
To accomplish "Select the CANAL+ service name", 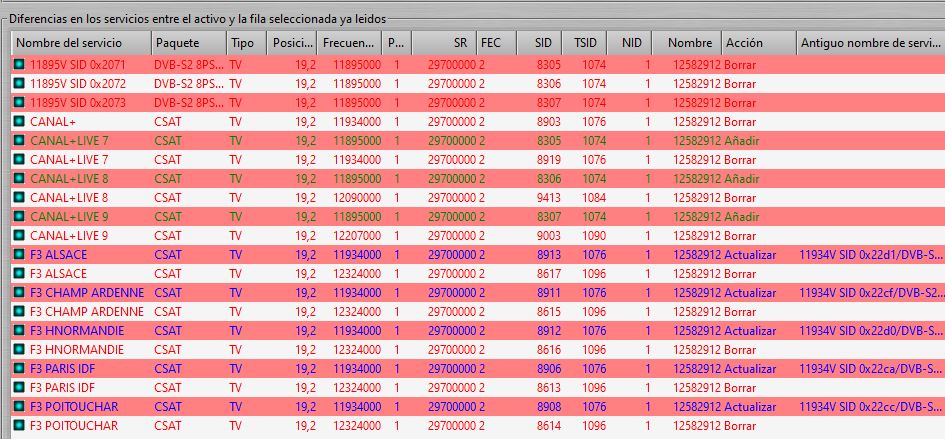I will click(52, 121).
